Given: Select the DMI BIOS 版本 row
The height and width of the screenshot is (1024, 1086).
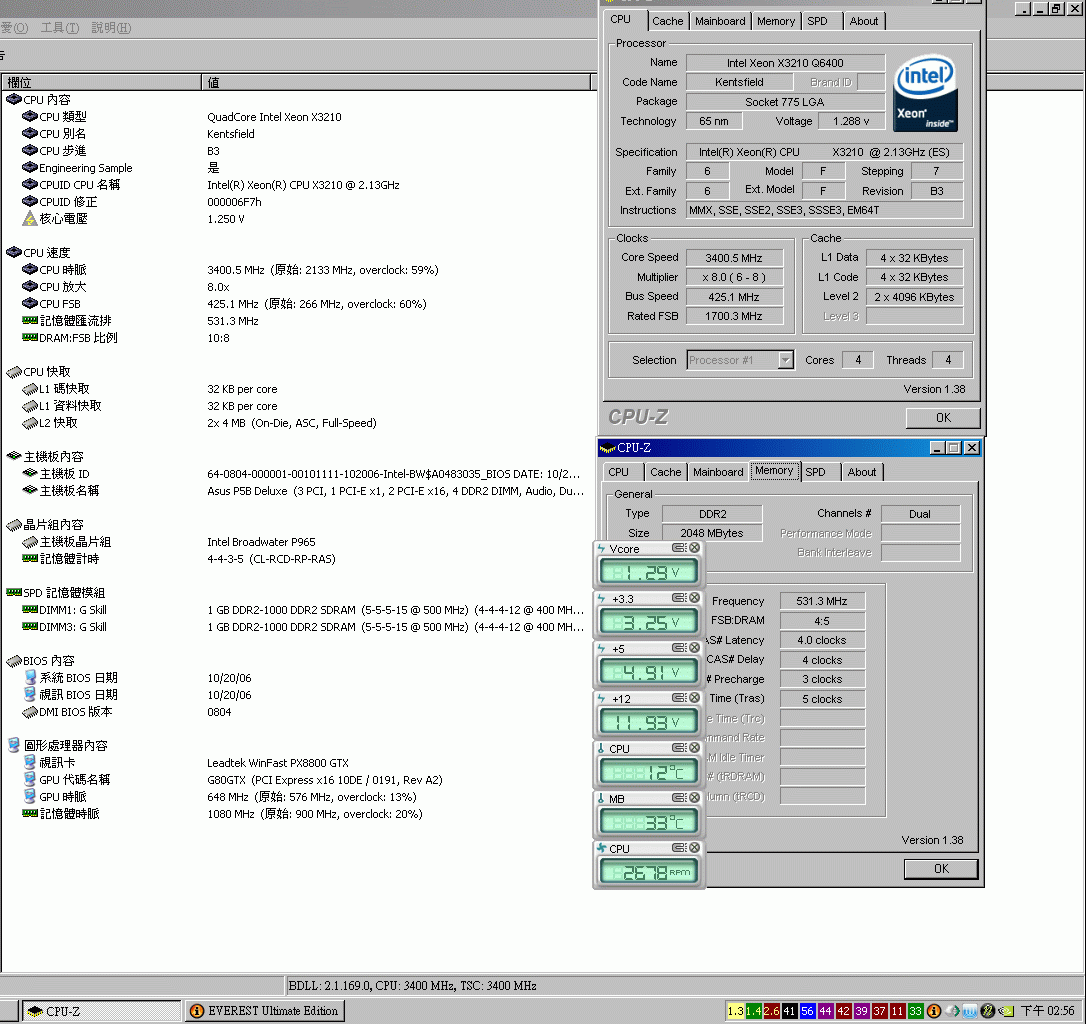Looking at the screenshot, I should [x=298, y=712].
